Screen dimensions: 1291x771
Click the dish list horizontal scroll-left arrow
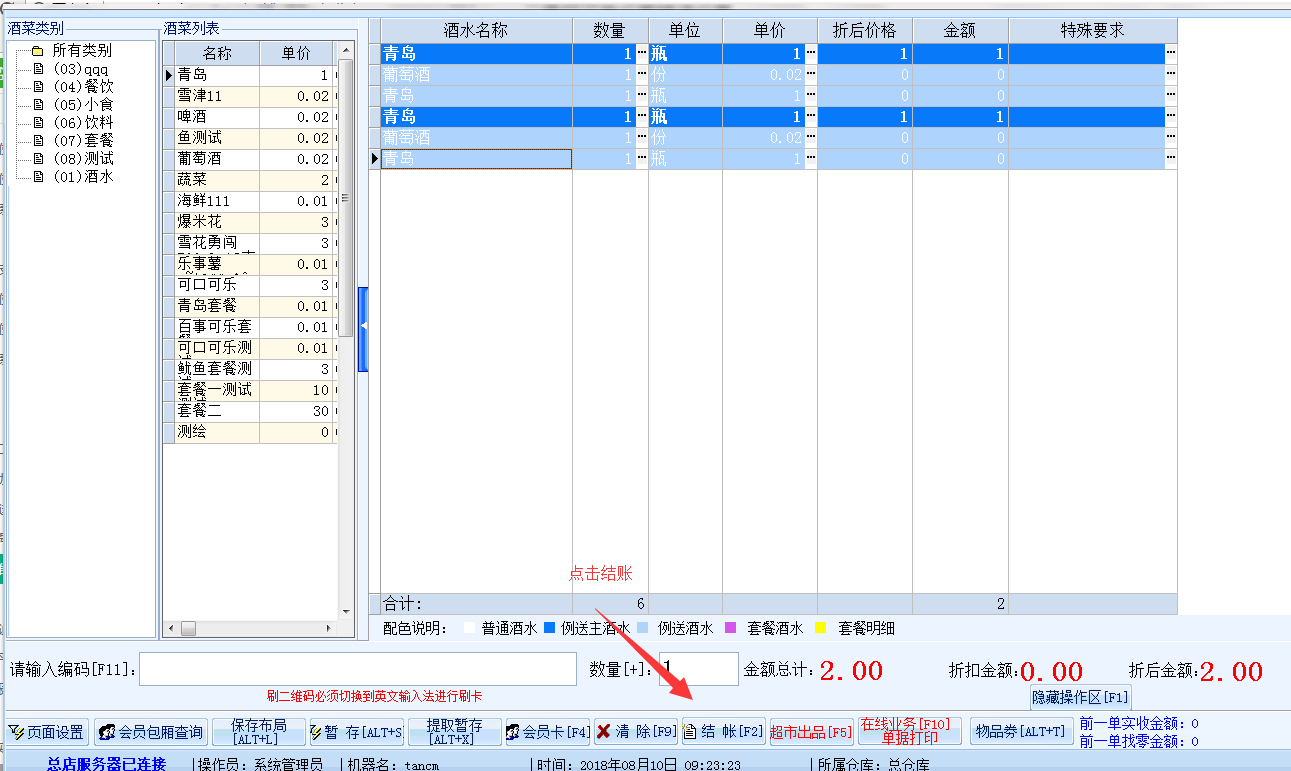click(x=171, y=628)
